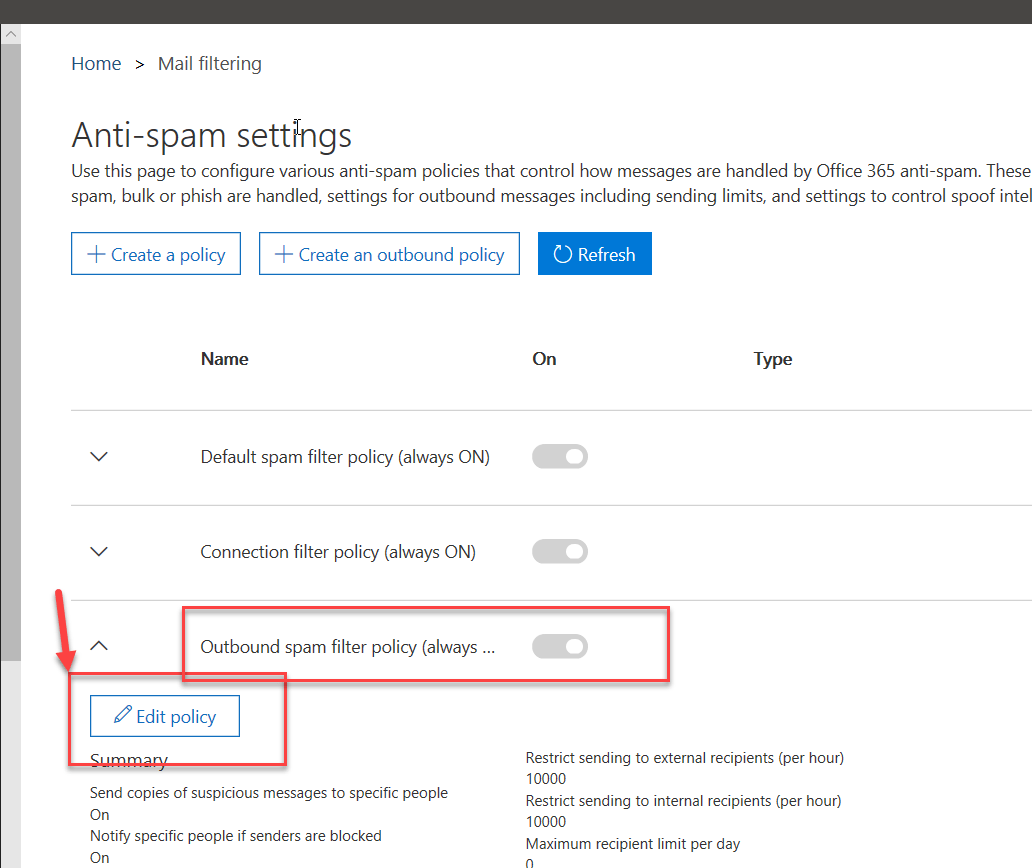
Task: Expand the Connection filter policy row
Action: click(x=98, y=551)
